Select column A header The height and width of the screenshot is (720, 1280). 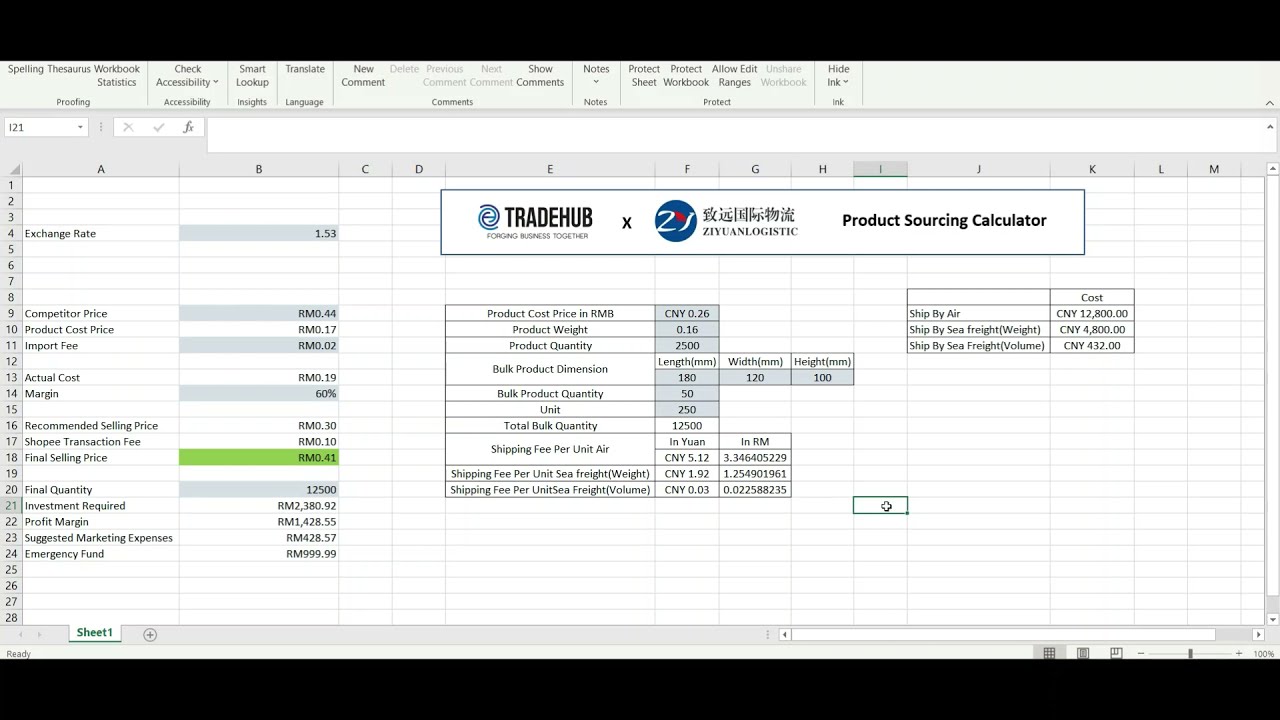click(100, 169)
